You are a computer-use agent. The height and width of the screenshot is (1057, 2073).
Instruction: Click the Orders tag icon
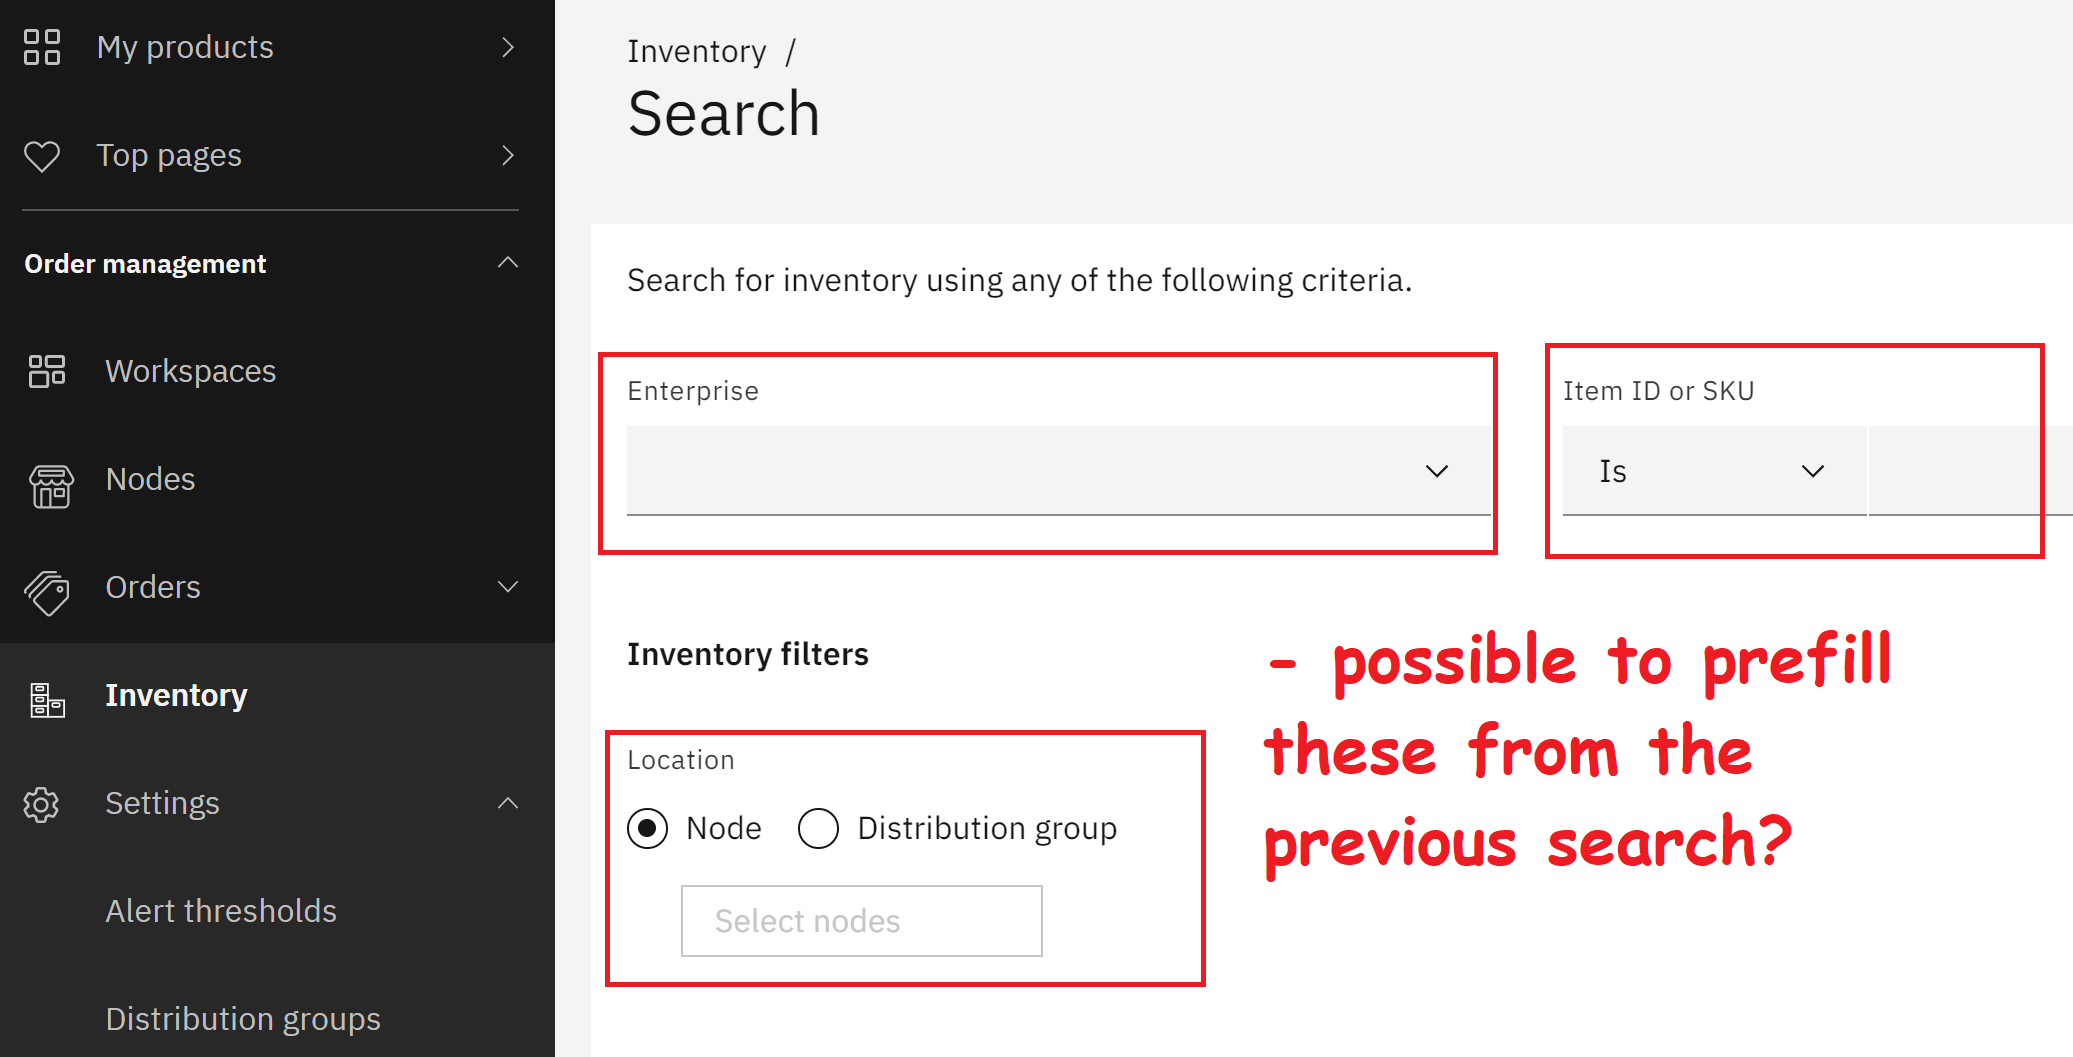point(47,592)
